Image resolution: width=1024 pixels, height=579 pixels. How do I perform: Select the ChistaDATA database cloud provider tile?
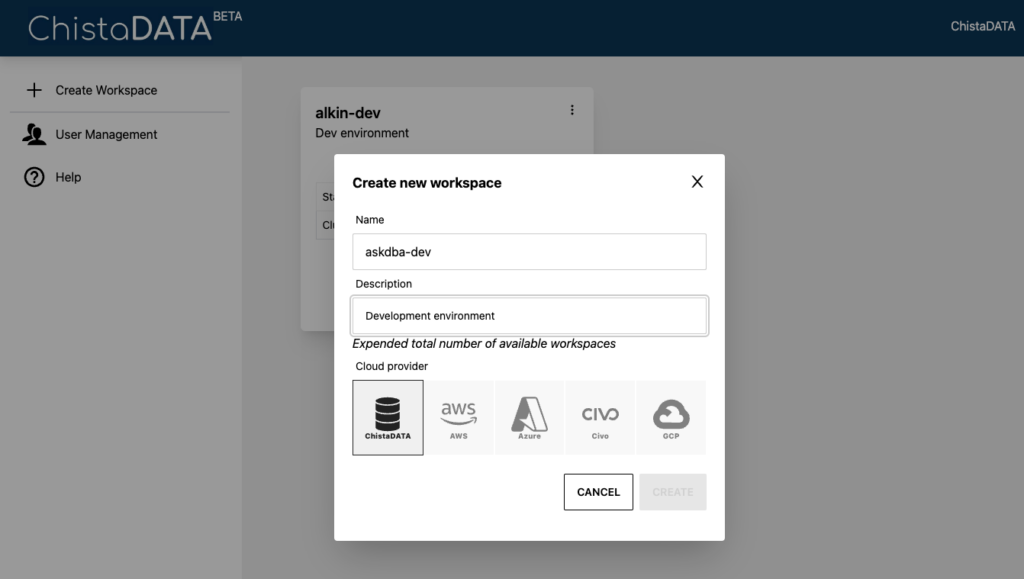pos(388,417)
